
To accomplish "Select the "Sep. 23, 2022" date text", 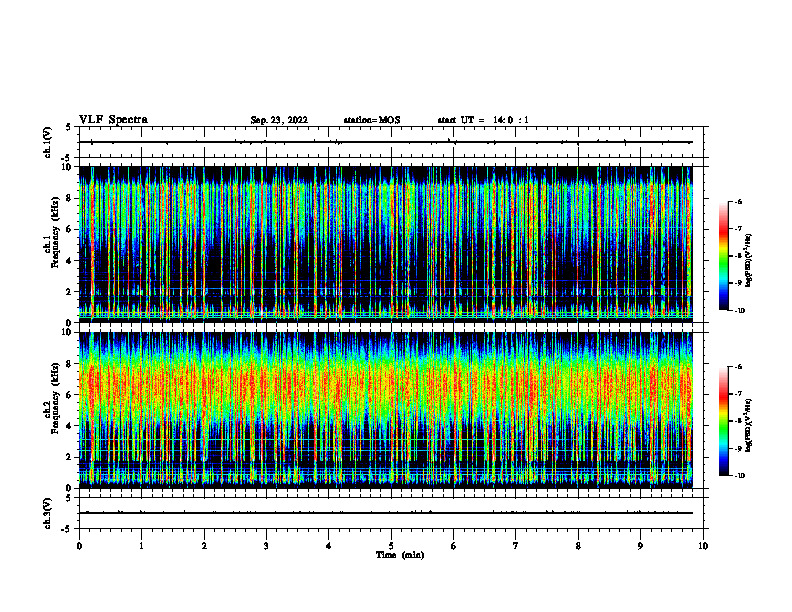I will (279, 120).
